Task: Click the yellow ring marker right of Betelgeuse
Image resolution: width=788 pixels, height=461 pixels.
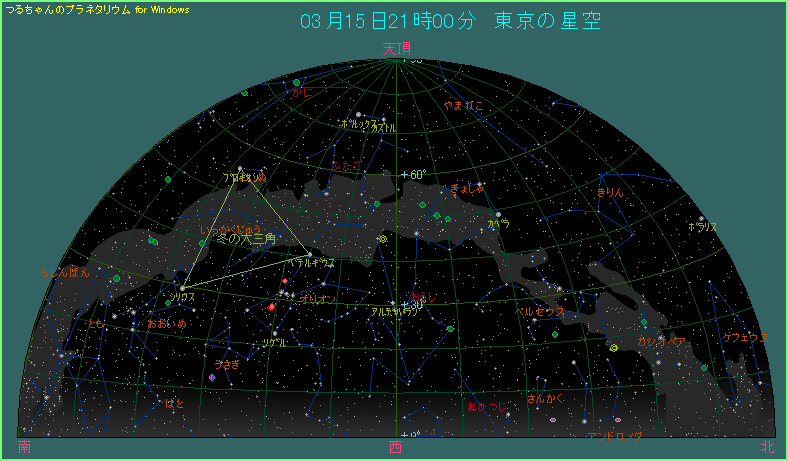Action: coord(383,239)
